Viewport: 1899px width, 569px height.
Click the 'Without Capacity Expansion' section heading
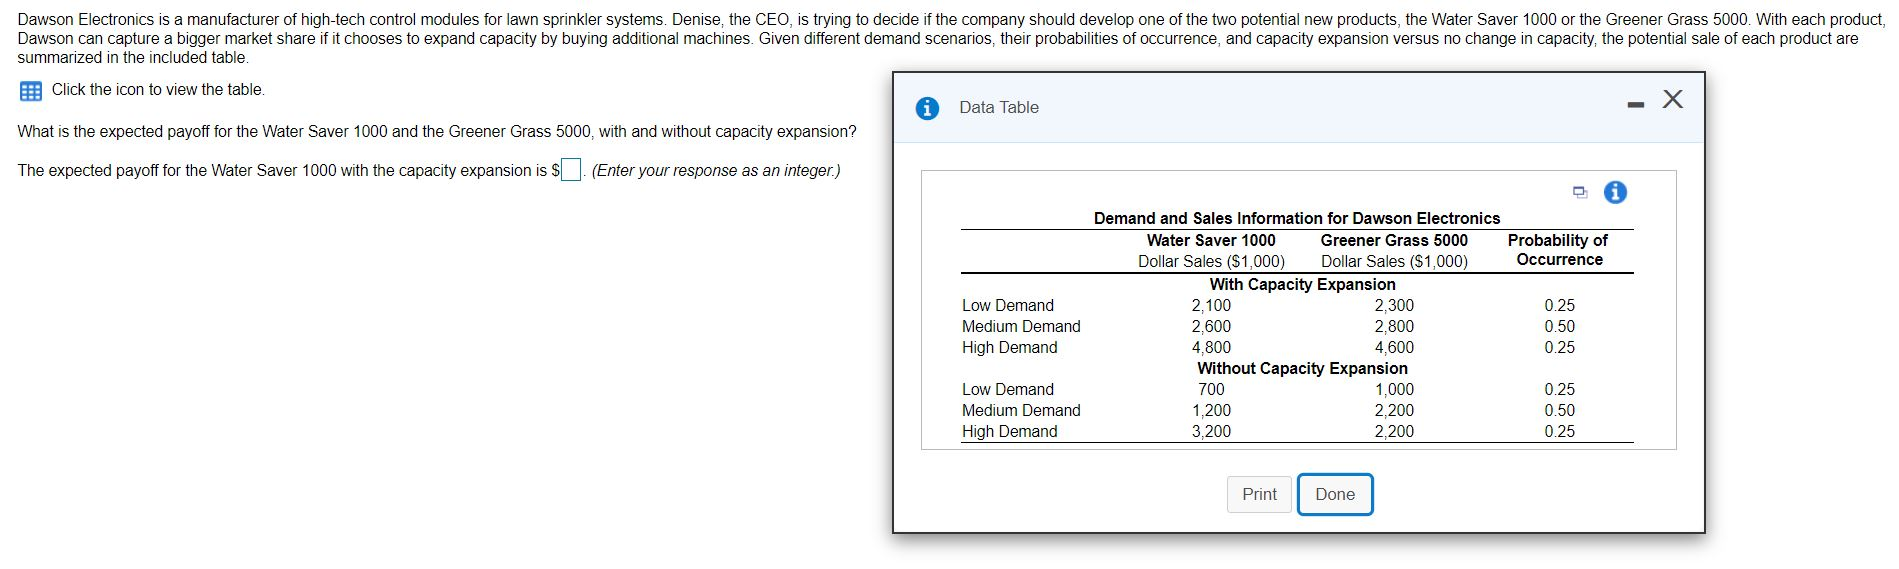coord(1302,368)
